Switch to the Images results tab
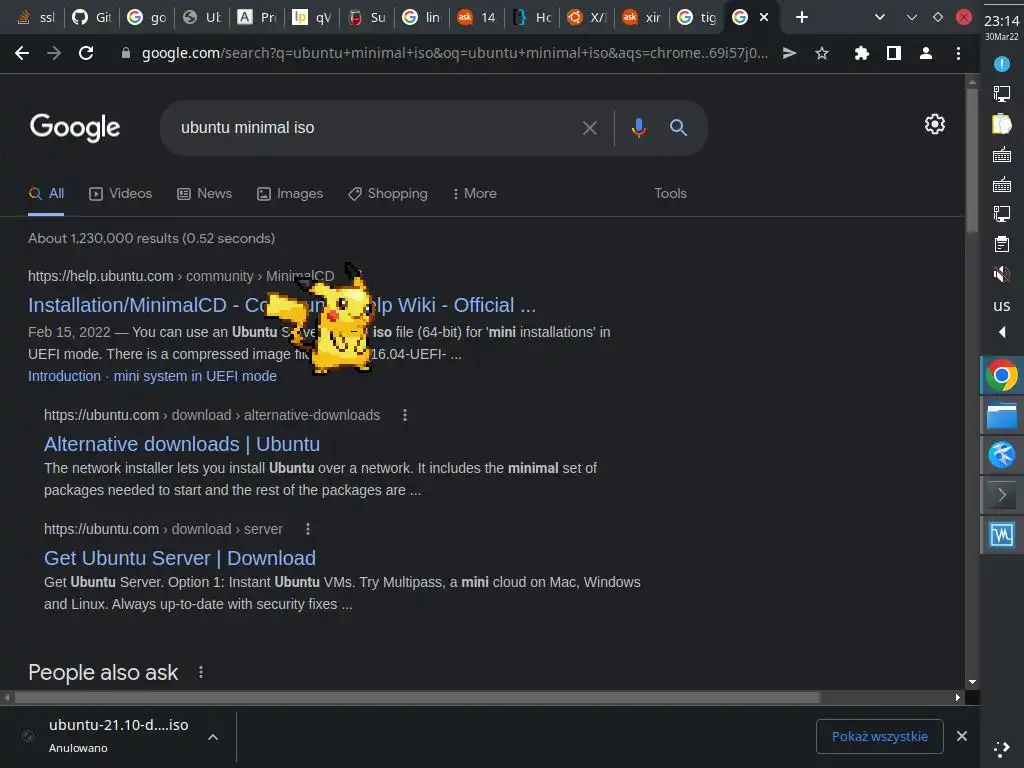The image size is (1024, 768). coord(290,193)
